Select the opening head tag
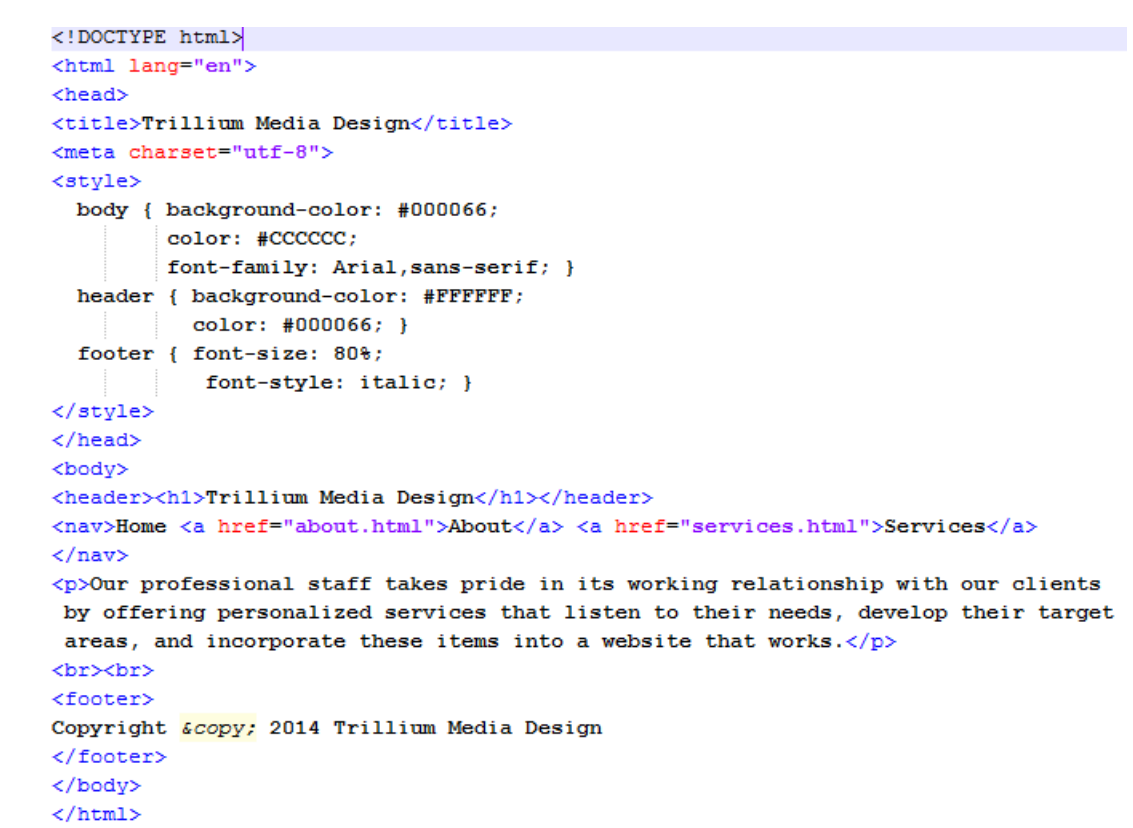 pyautogui.click(x=90, y=95)
